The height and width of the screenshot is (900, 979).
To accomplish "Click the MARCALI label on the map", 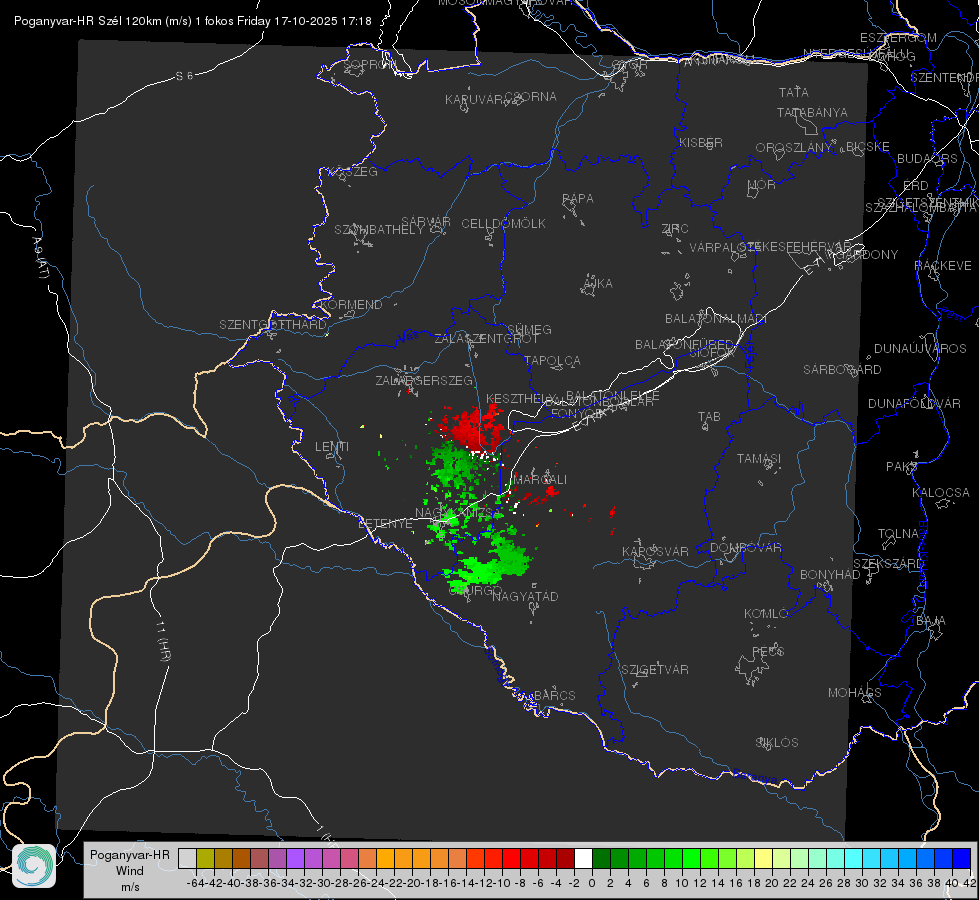I will (x=540, y=480).
